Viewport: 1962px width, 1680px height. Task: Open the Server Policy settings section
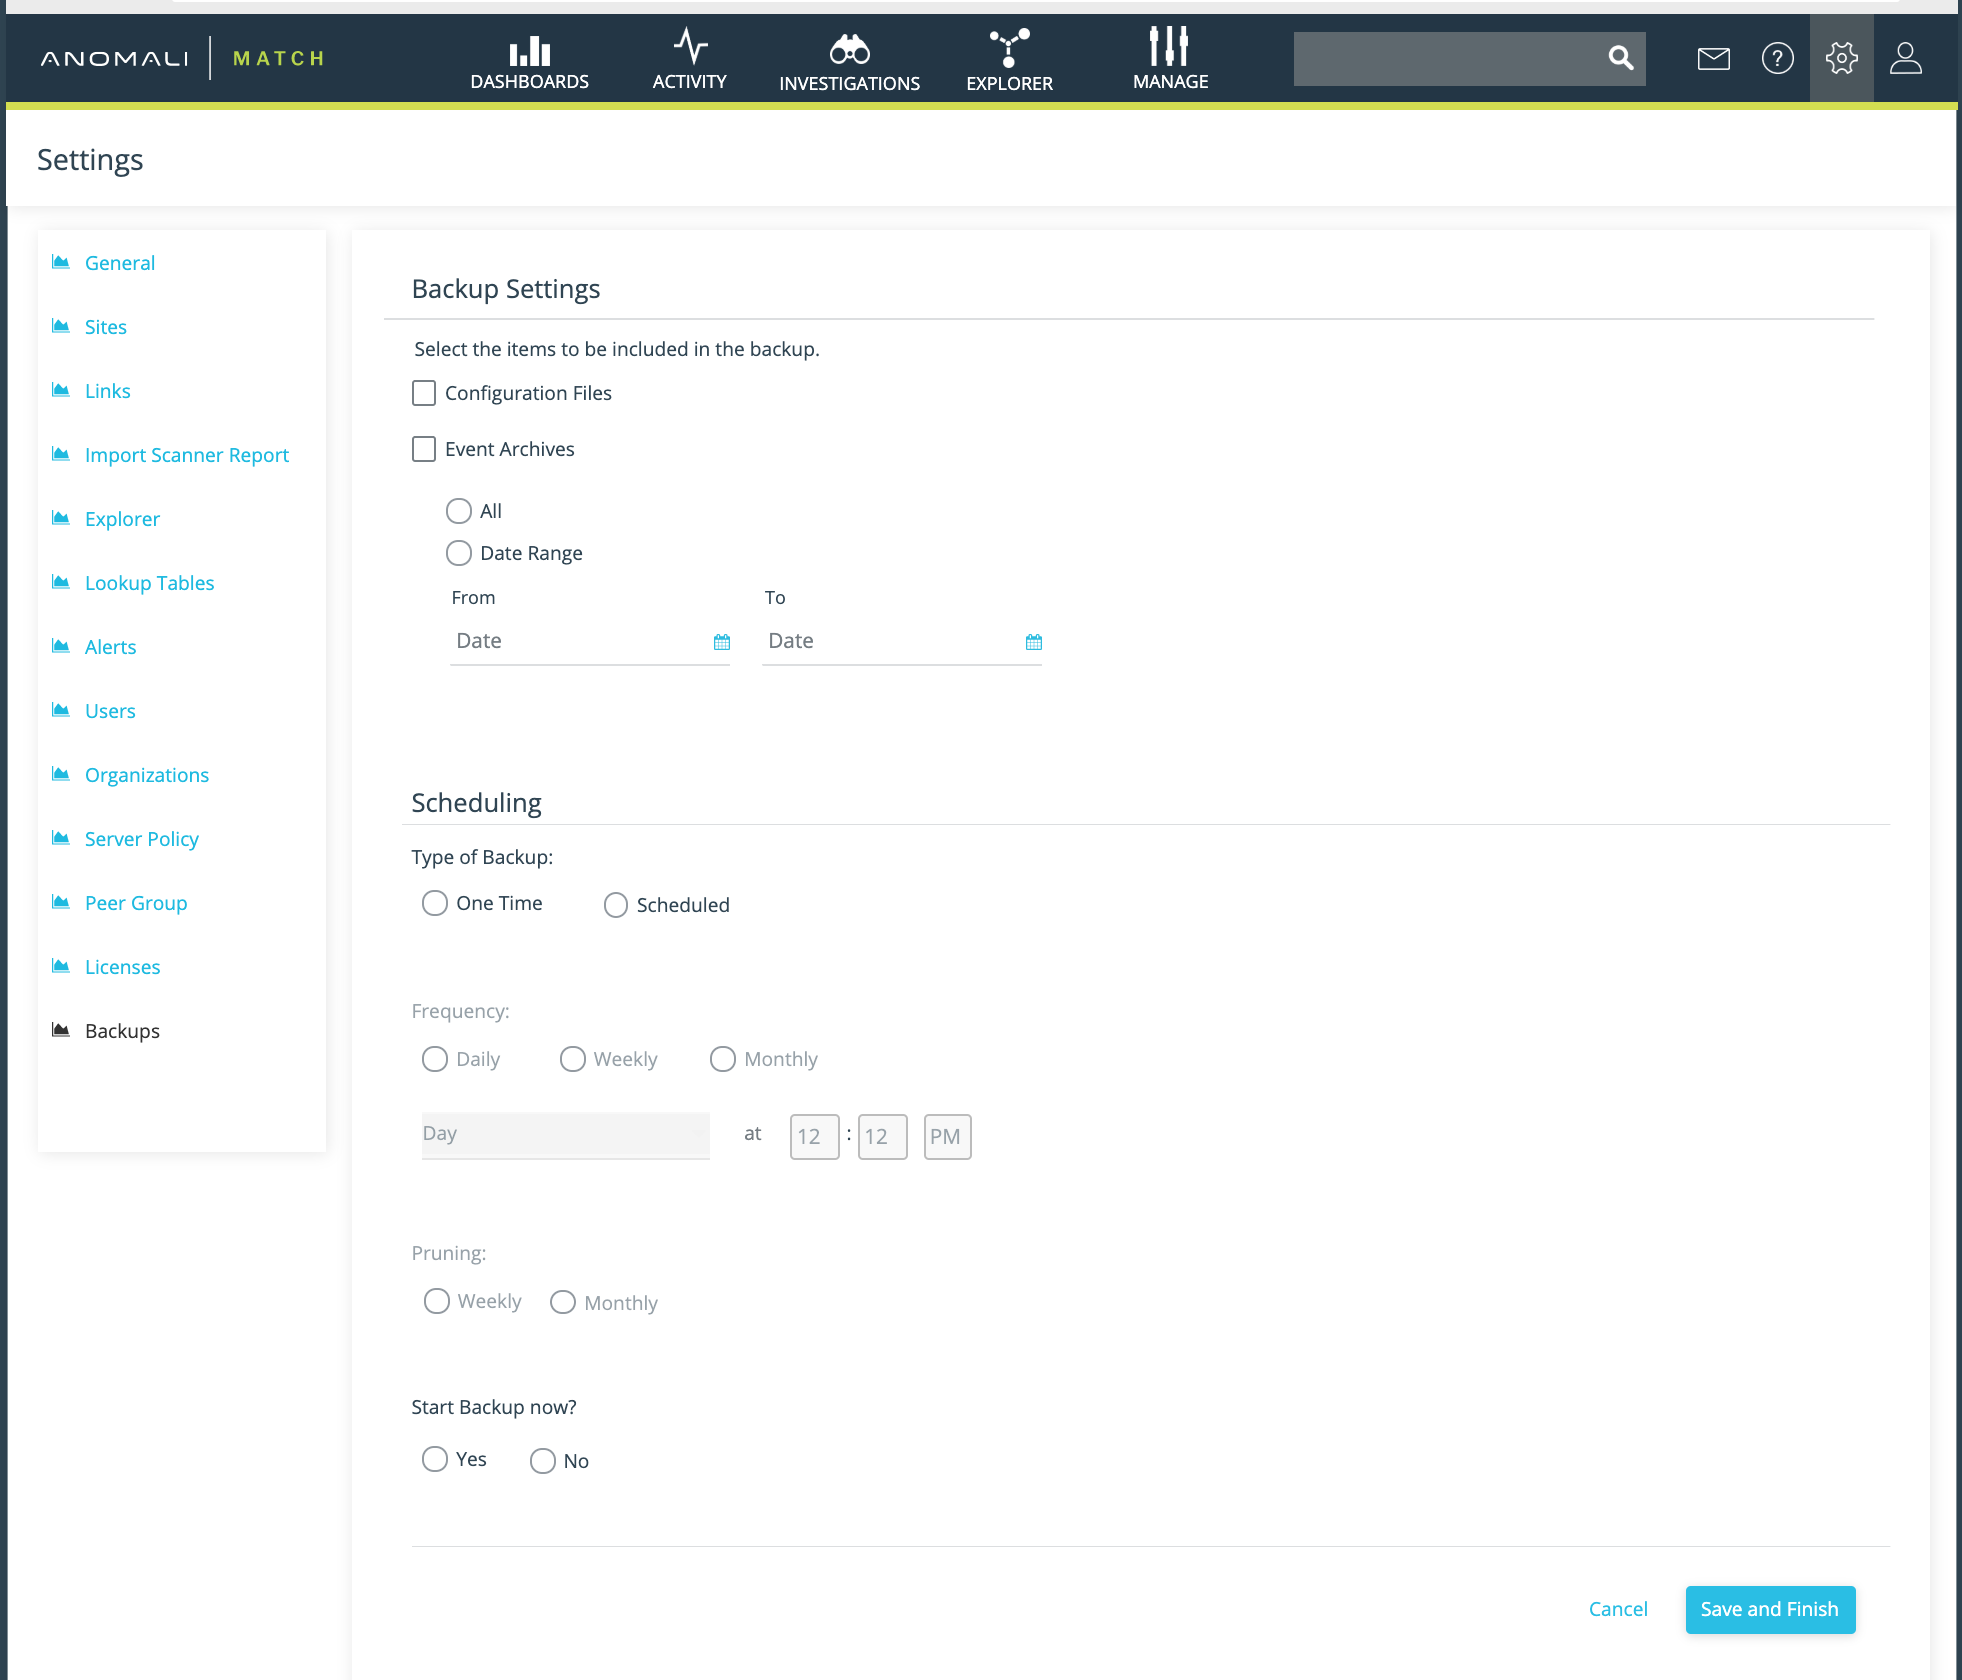[x=142, y=839]
